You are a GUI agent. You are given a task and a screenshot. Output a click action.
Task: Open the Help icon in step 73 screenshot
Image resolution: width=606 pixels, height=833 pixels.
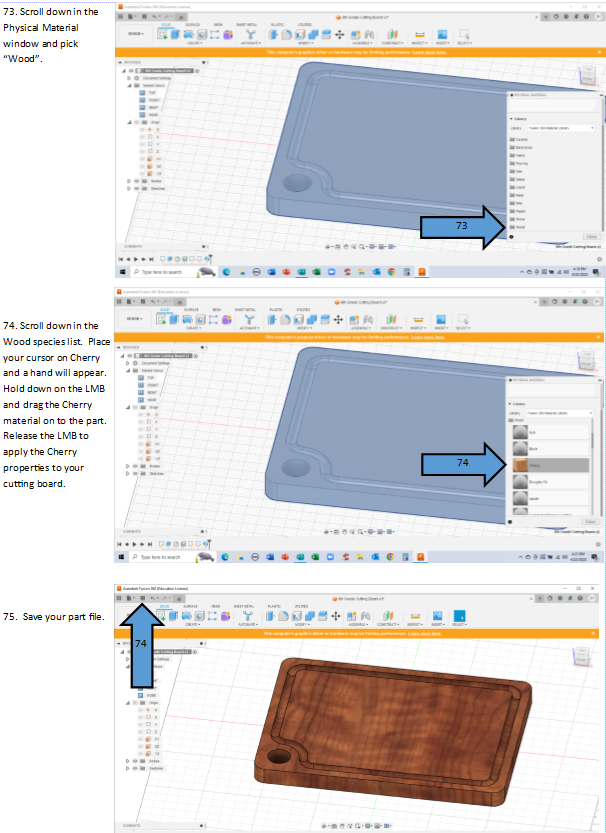[586, 16]
